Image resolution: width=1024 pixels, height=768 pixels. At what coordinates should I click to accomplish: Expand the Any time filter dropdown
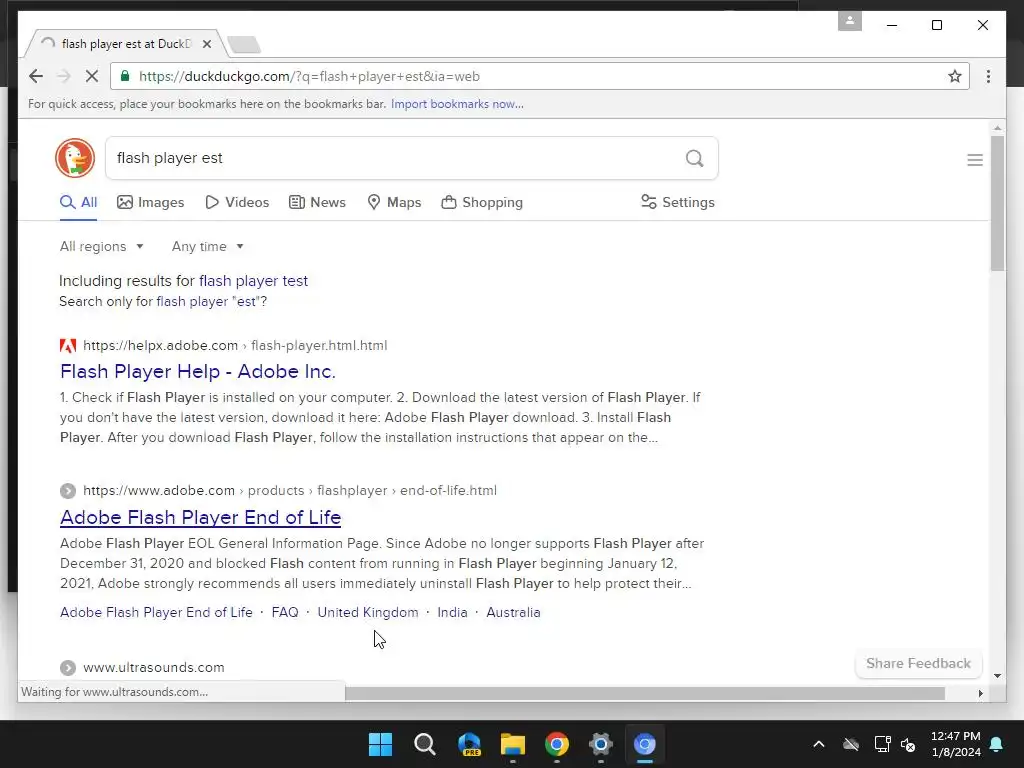[207, 246]
